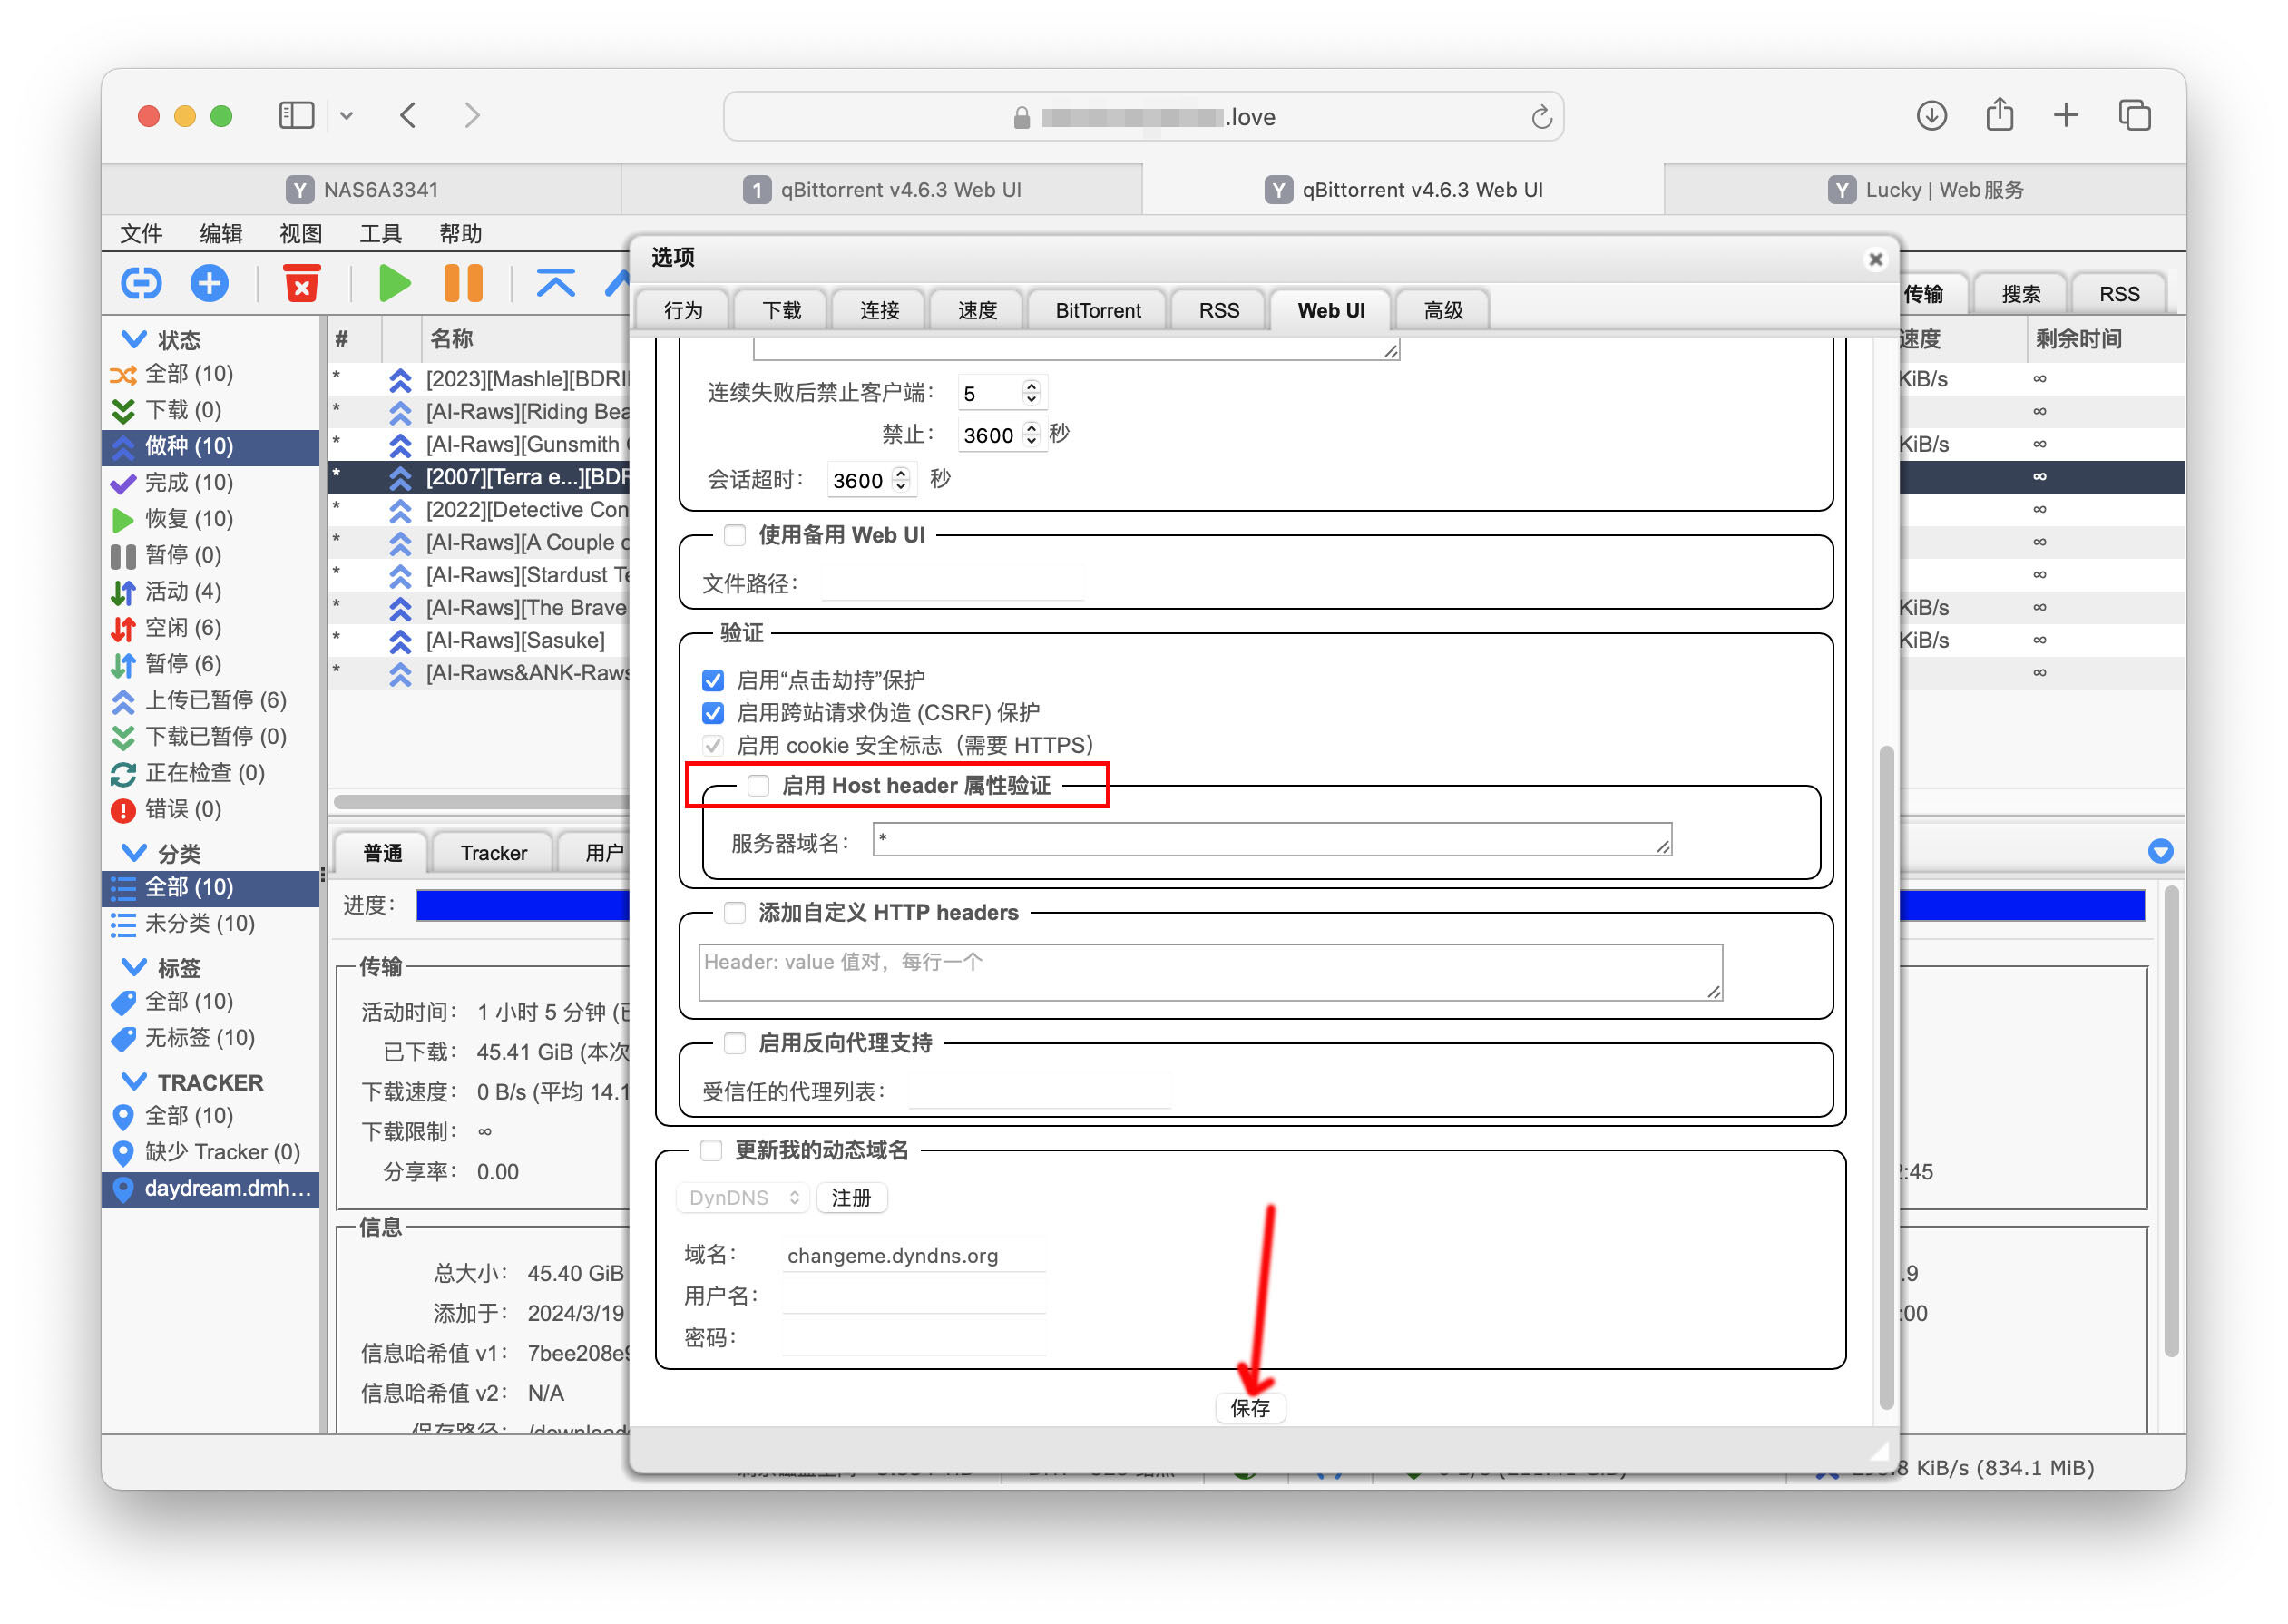2288x1624 pixels.
Task: Open Safari sidebar options chevron
Action: [x=346, y=116]
